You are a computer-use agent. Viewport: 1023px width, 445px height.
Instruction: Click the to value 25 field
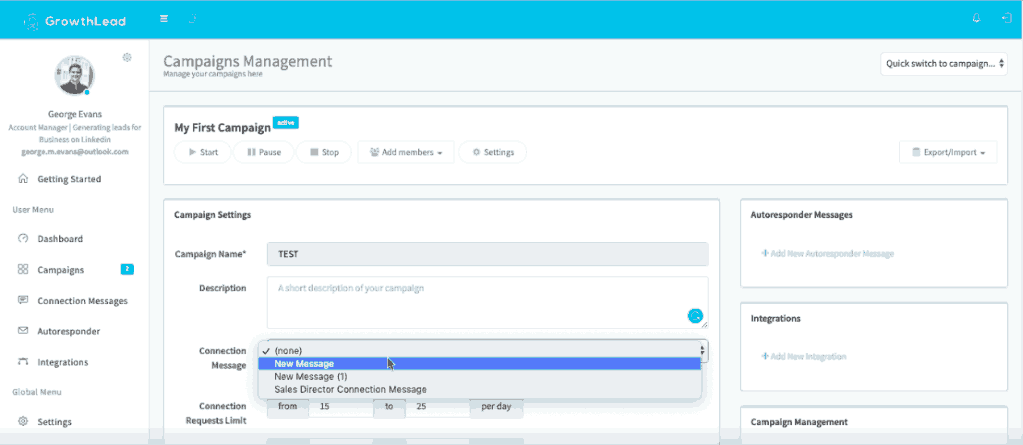pos(437,407)
